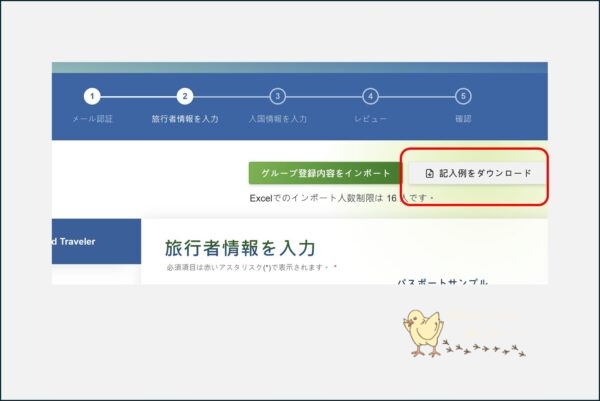Select the 旅行者情報を入力 step label
The width and height of the screenshot is (600, 401).
(184, 119)
